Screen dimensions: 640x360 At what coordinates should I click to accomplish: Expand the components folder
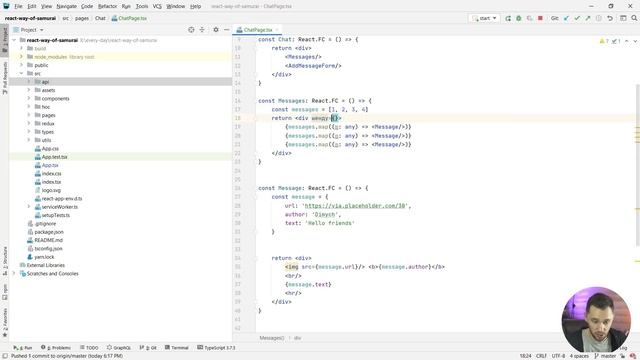point(29,98)
